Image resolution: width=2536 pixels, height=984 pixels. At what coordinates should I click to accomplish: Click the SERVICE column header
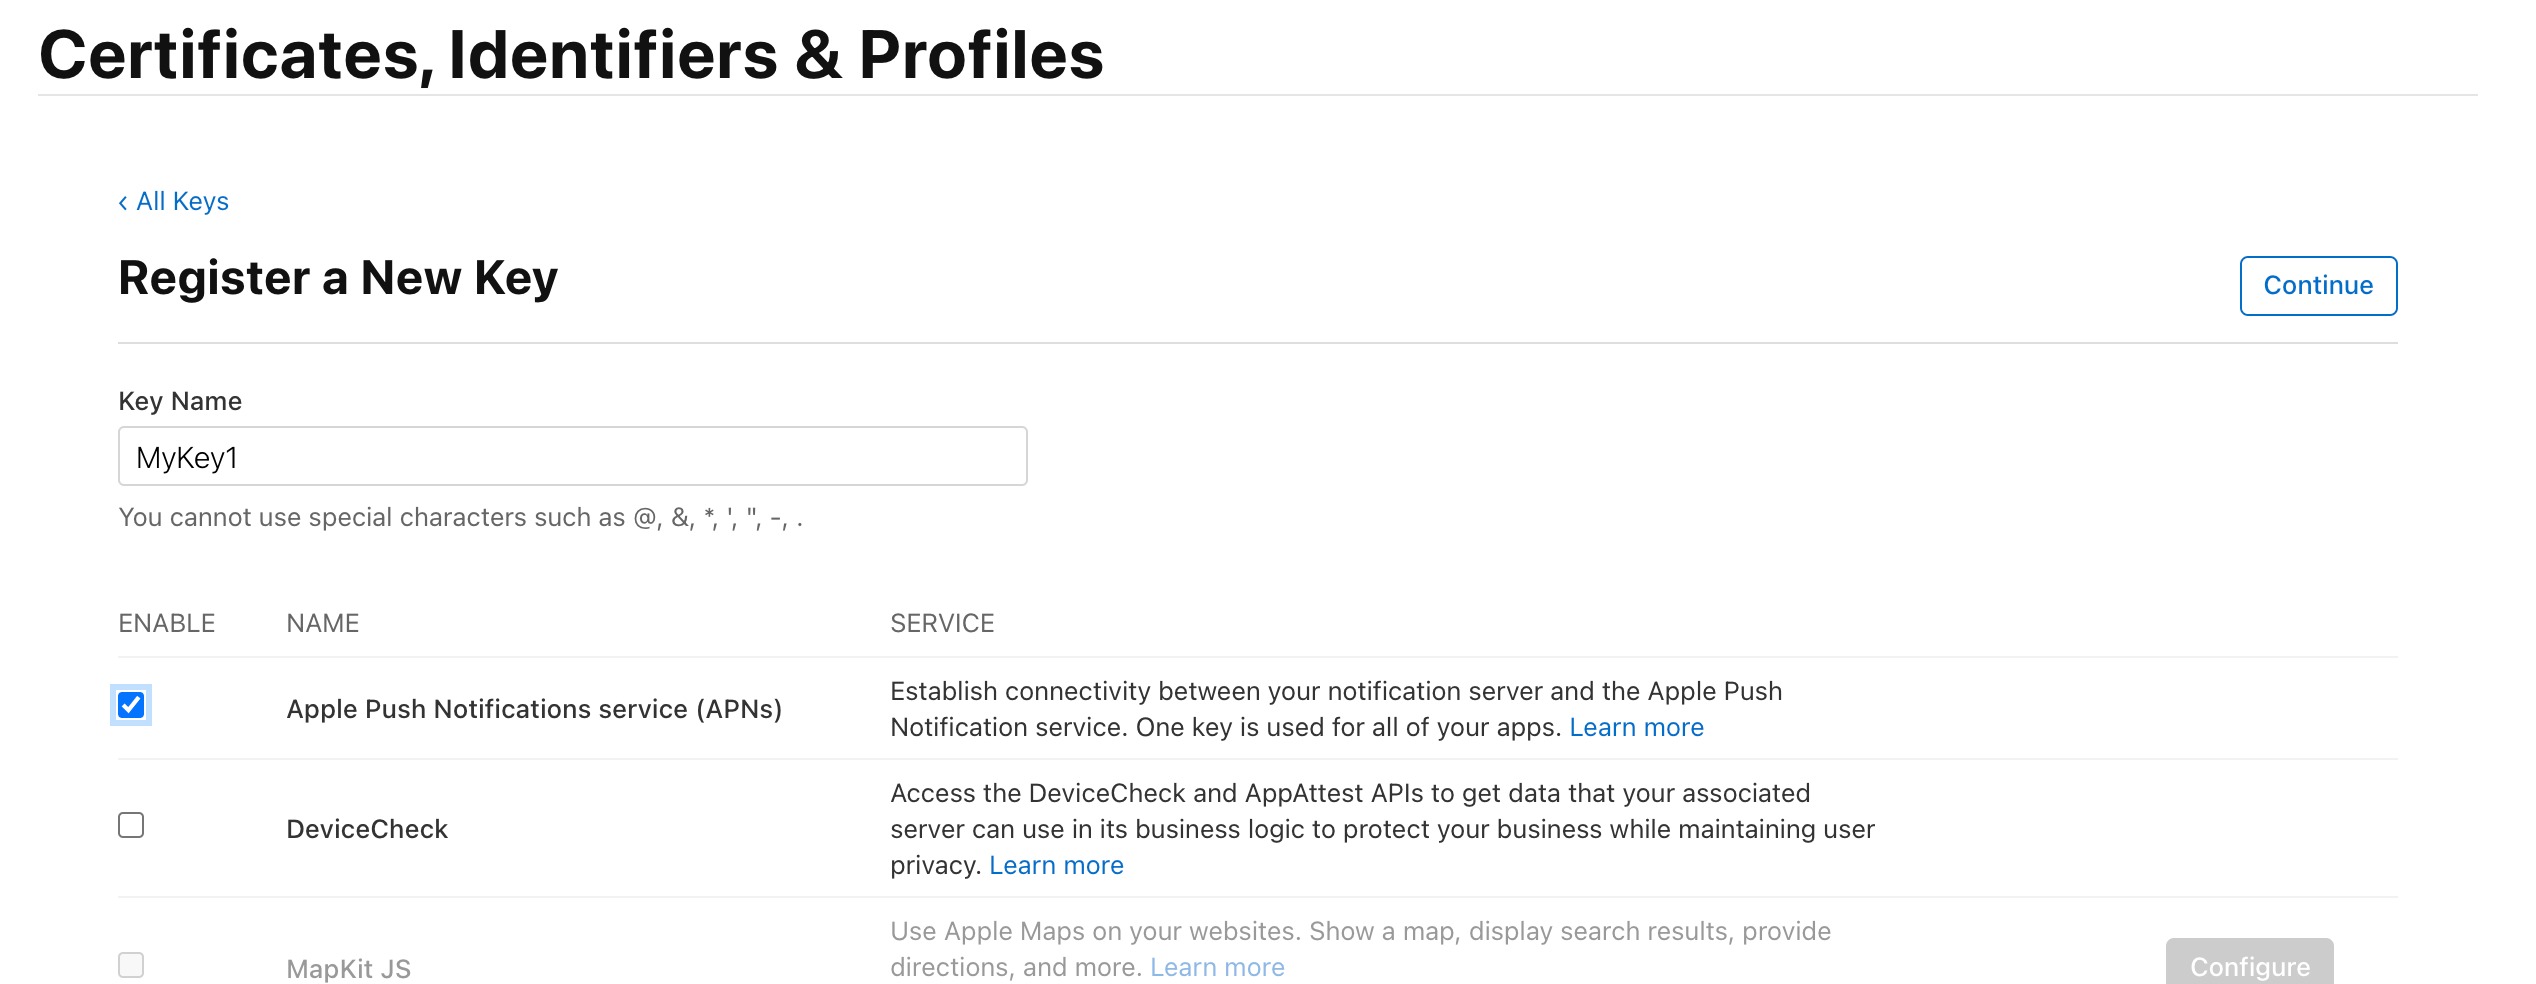coord(942,622)
